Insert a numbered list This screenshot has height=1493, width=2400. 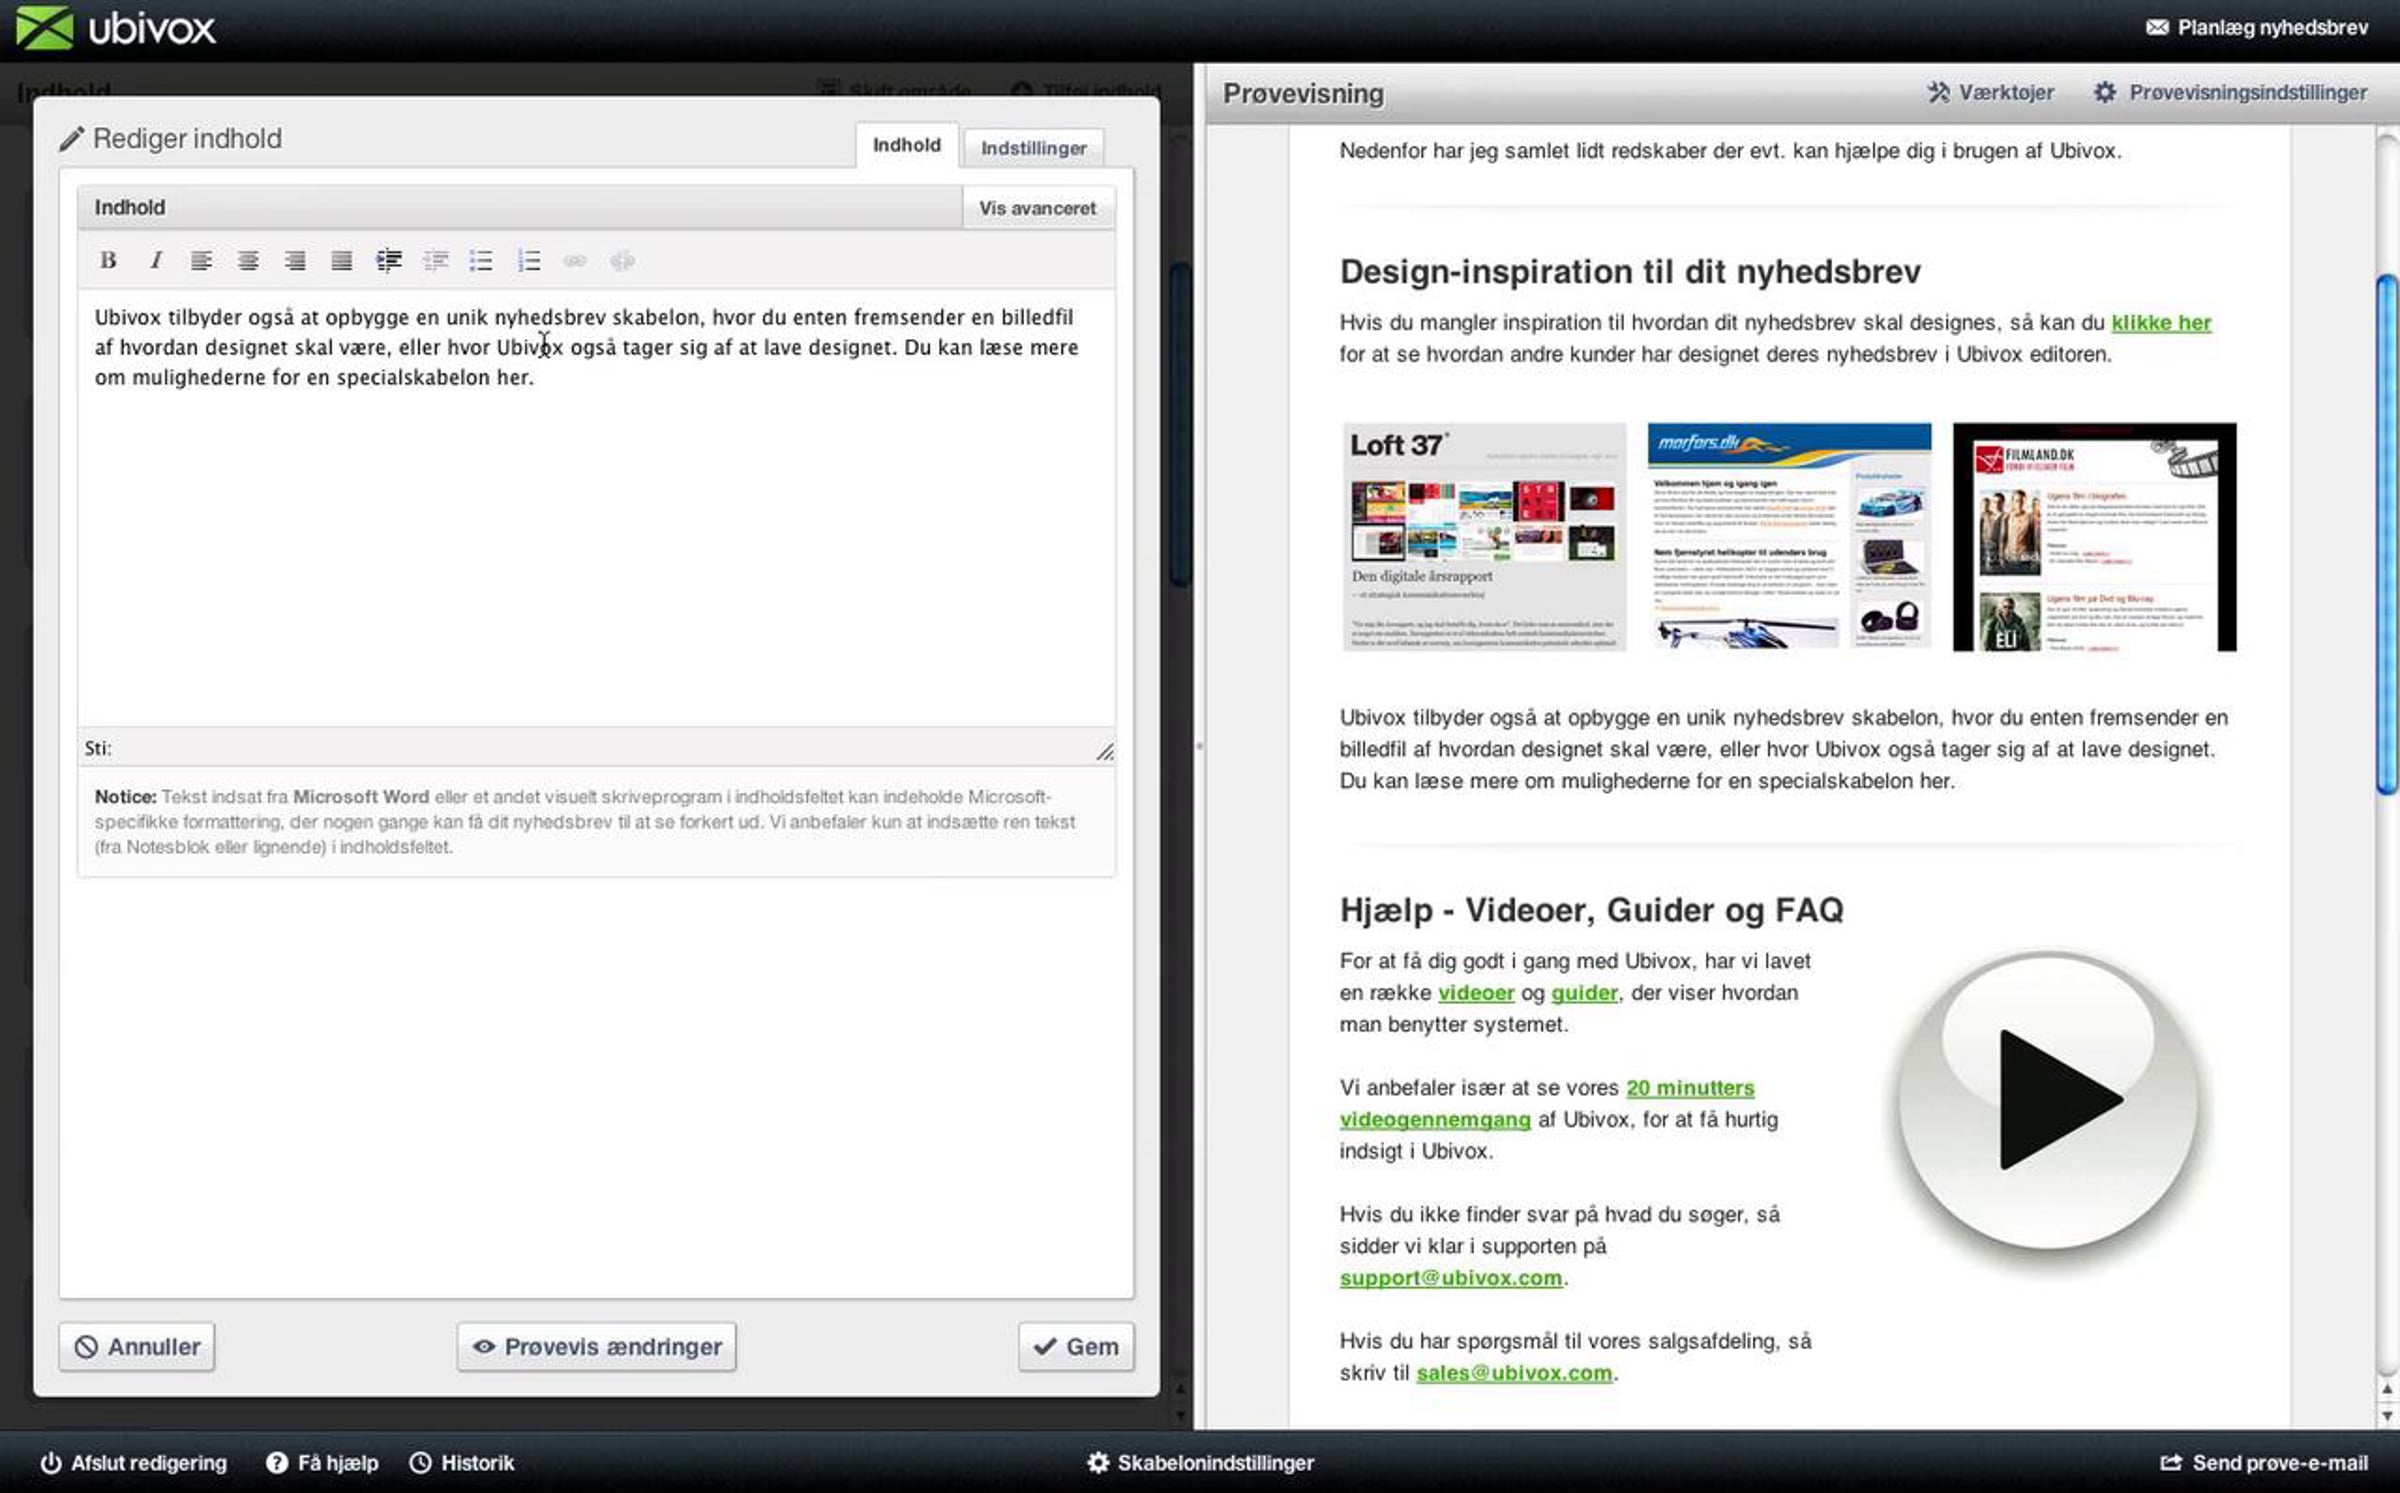point(529,261)
